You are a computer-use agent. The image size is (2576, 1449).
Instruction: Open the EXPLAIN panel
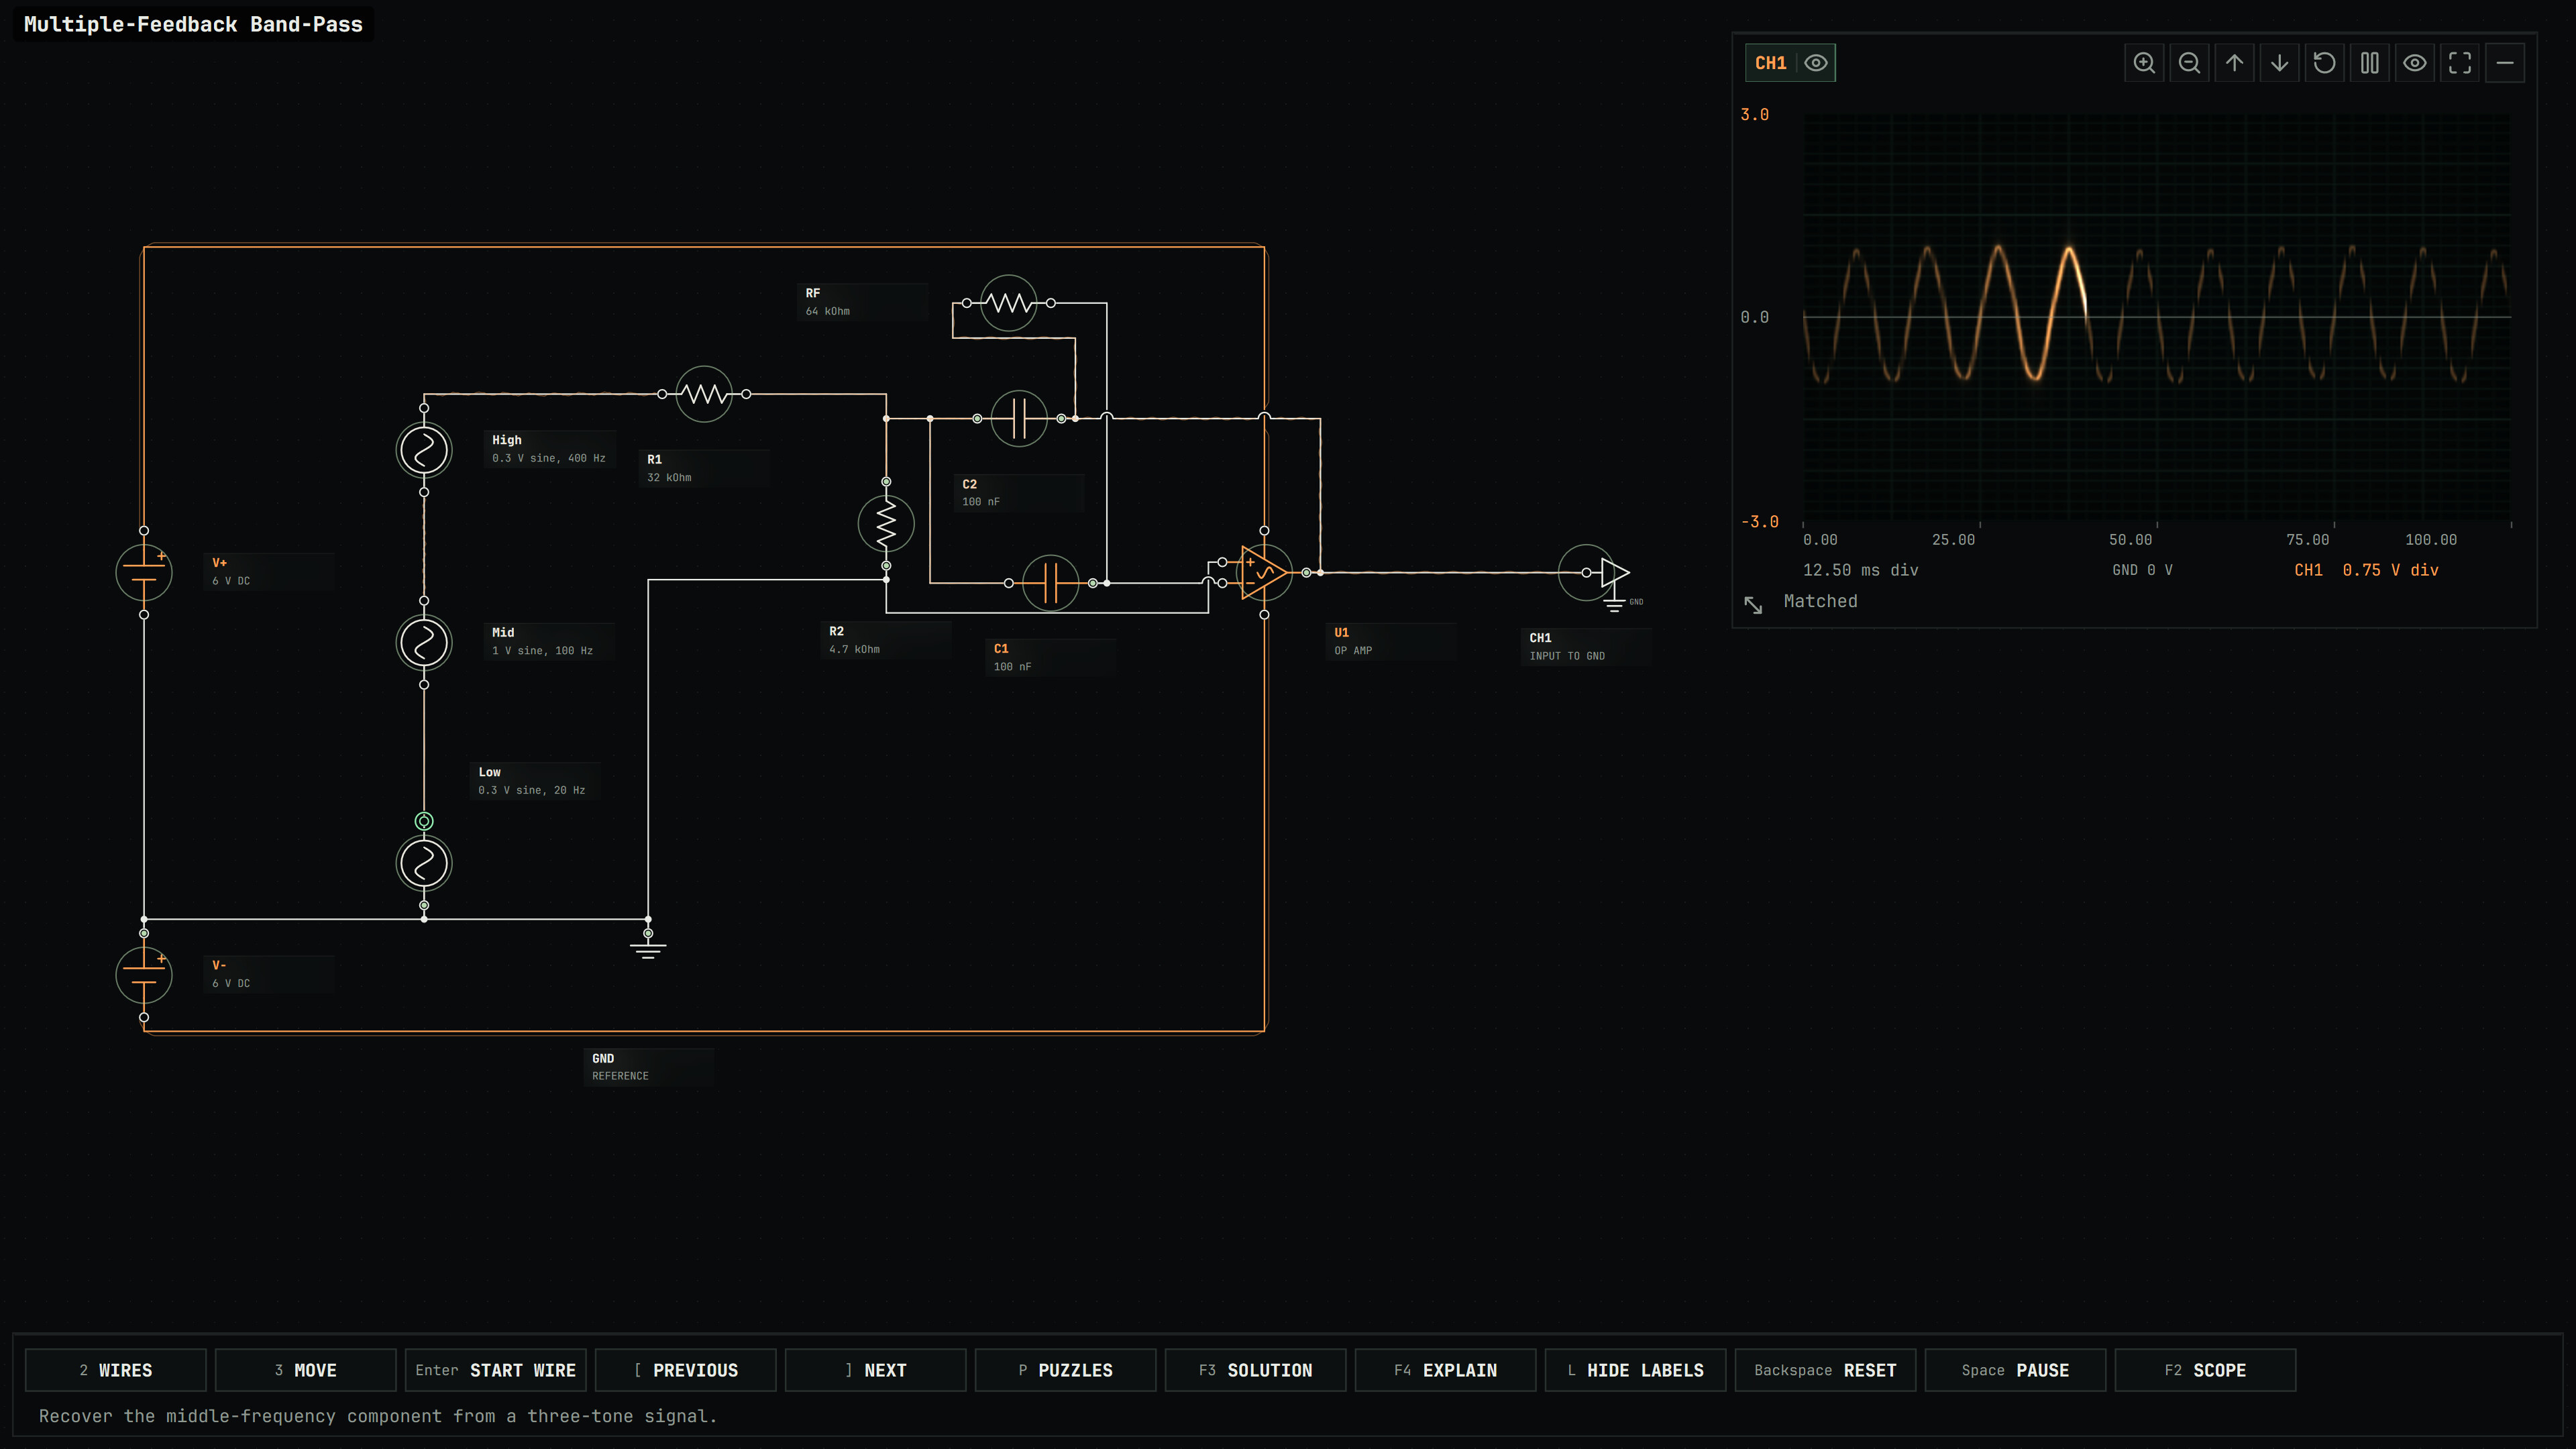[x=1446, y=1370]
